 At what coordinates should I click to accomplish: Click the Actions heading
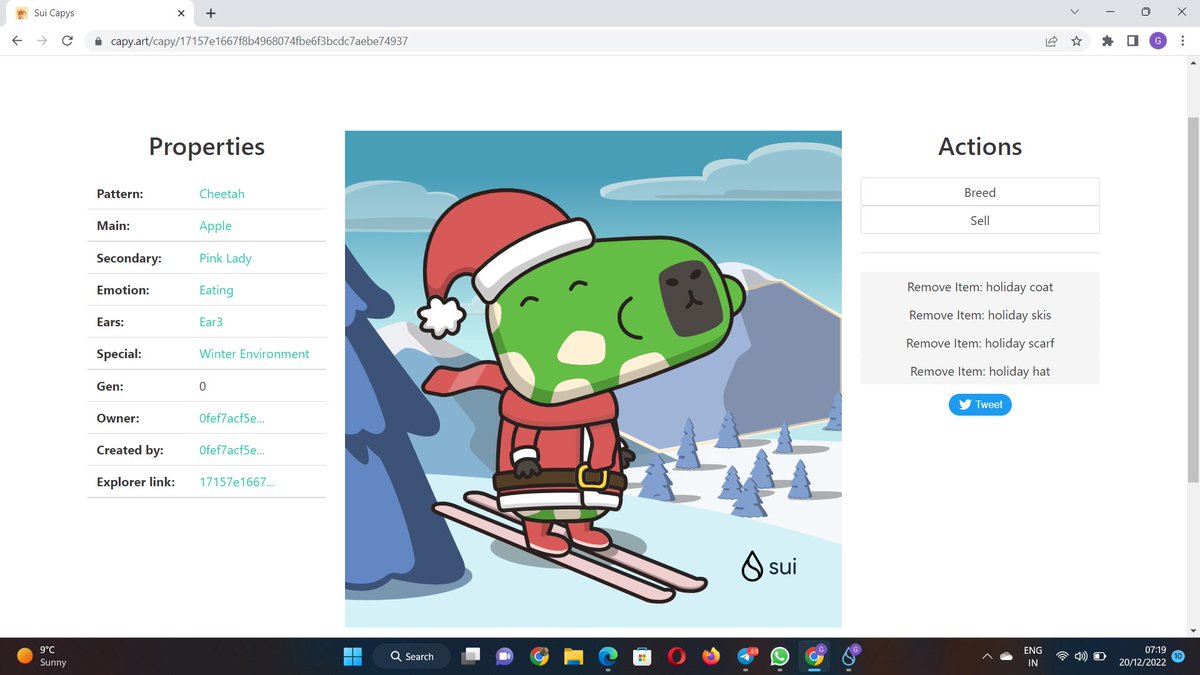980,146
